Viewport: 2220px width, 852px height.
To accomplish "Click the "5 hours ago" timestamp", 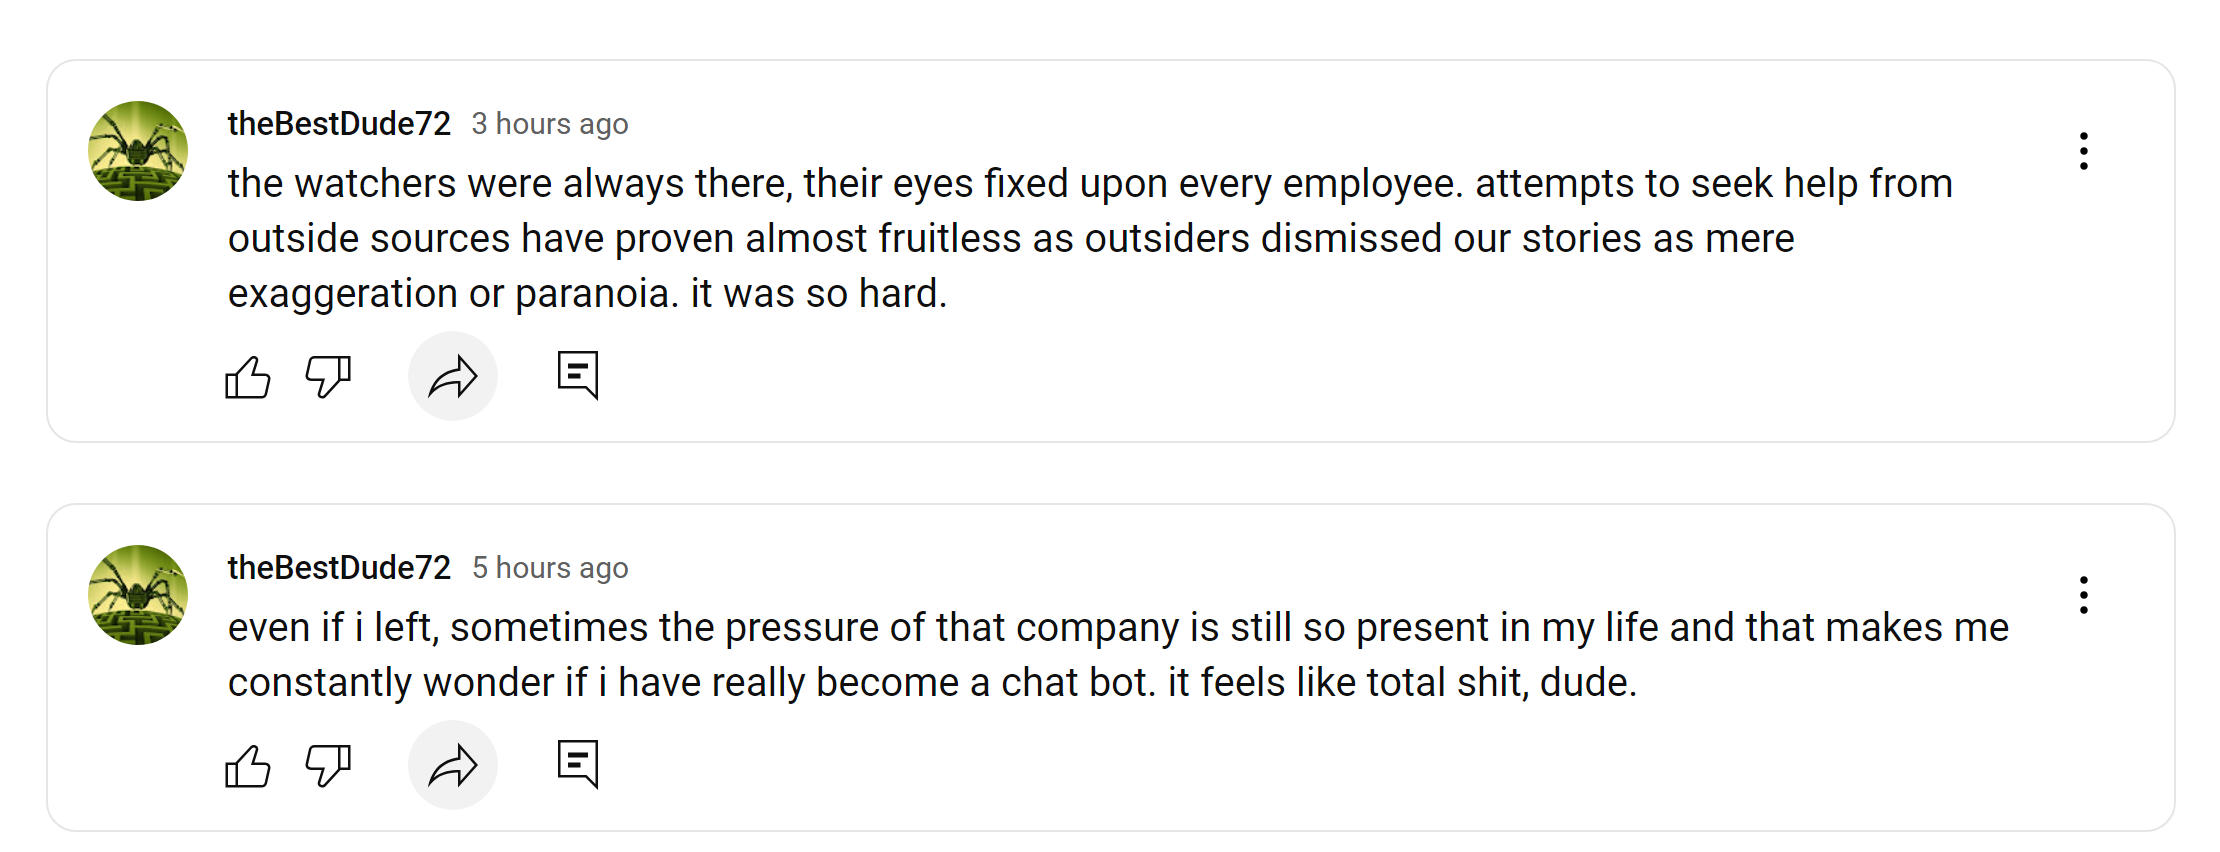I will tap(550, 568).
